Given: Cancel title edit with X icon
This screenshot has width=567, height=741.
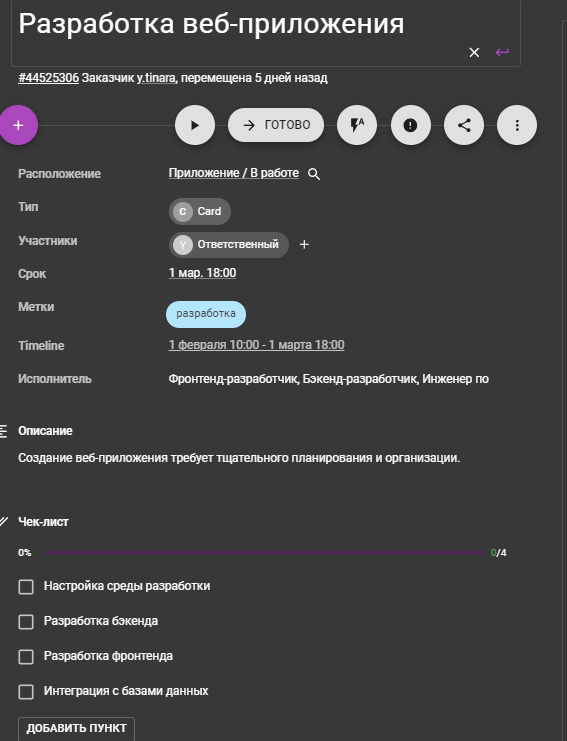Looking at the screenshot, I should [474, 52].
